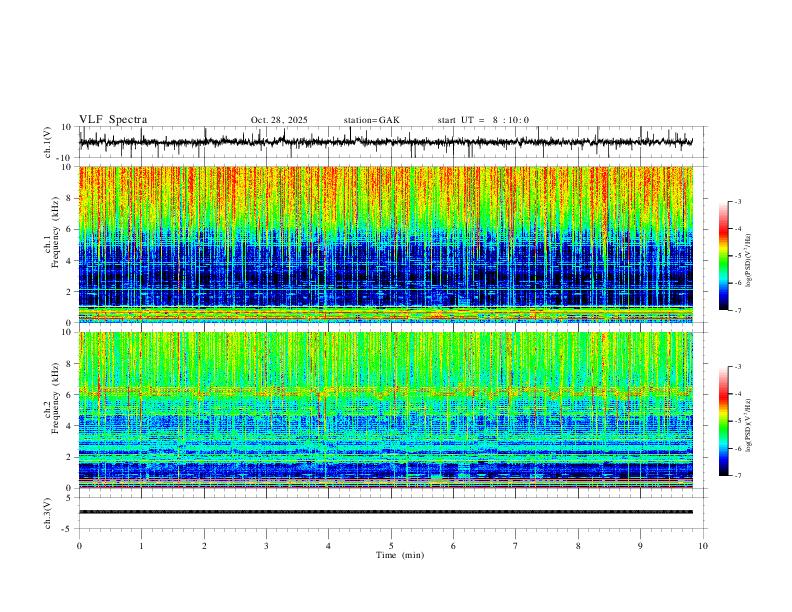Image resolution: width=792 pixels, height=612 pixels.
Task: Click the ch.2 colorbar "log(PSD)" unit label
Action: (748, 425)
